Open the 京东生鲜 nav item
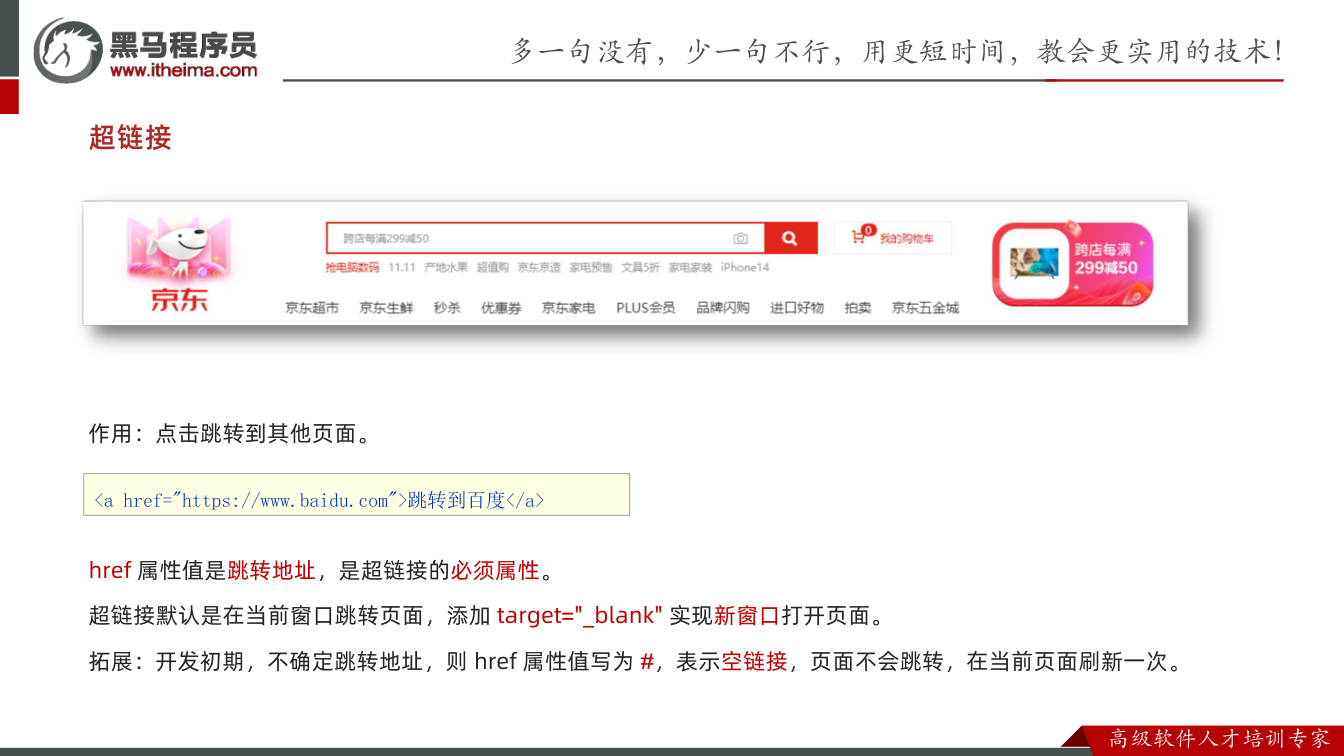This screenshot has width=1344, height=756. 386,308
